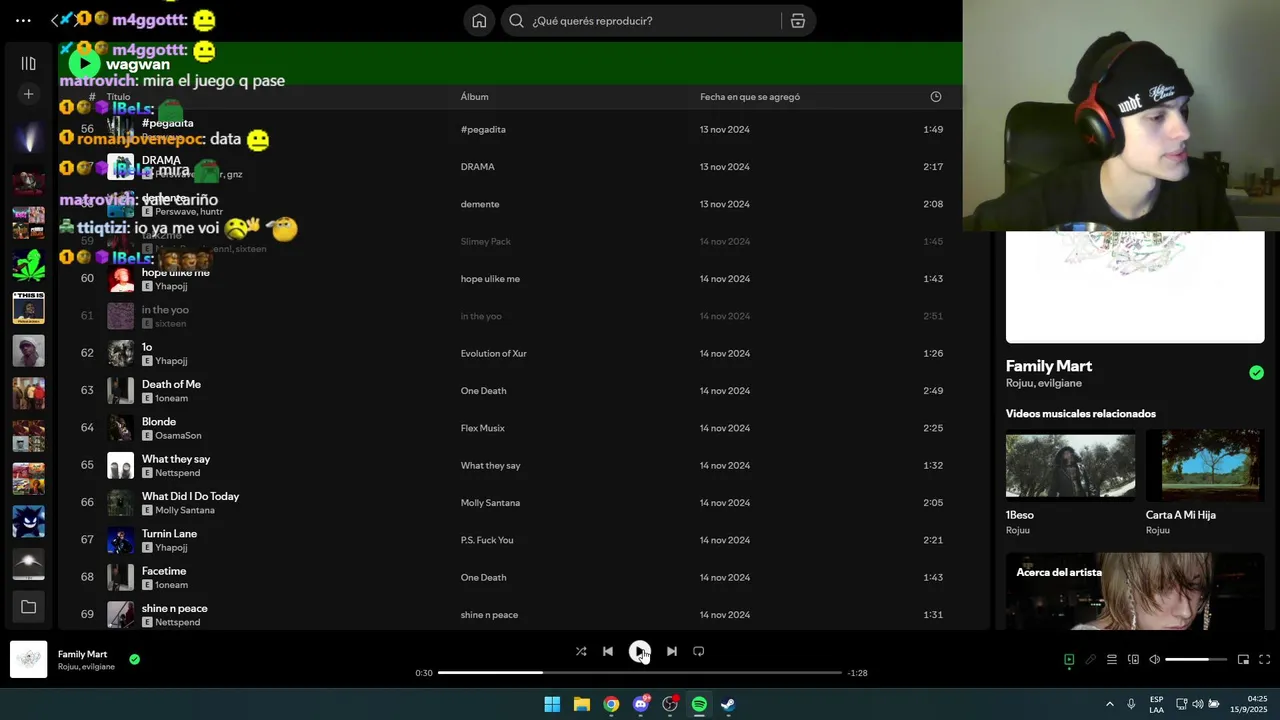Open connect to a device

click(x=1133, y=660)
